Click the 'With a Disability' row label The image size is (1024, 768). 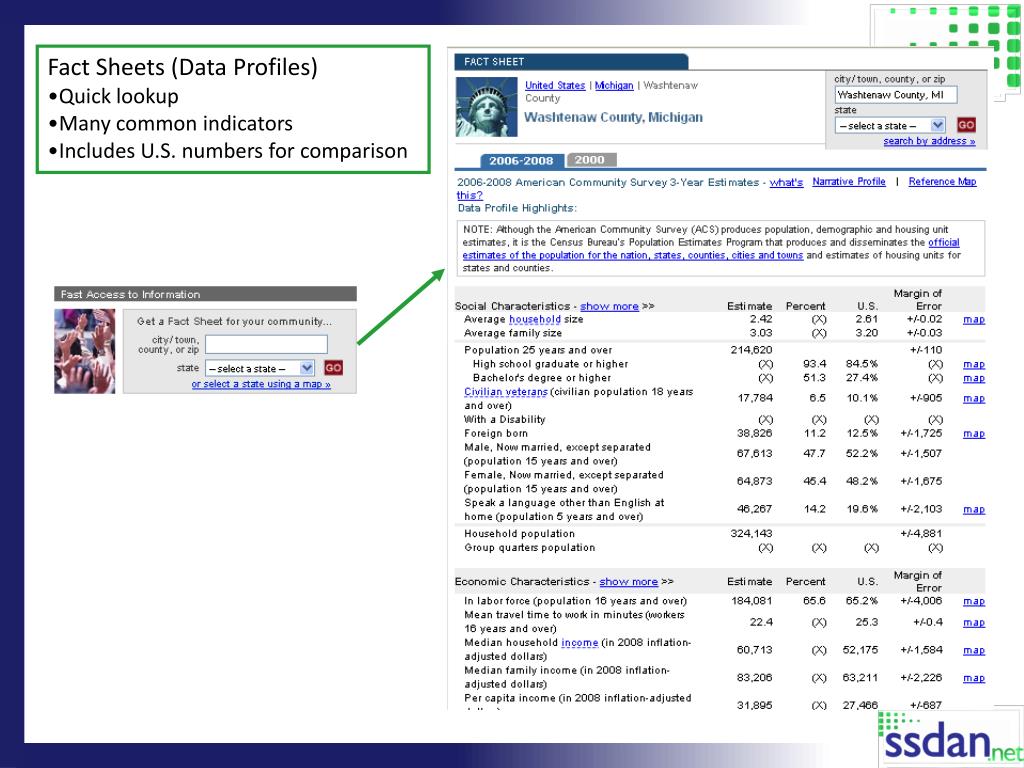click(x=504, y=419)
